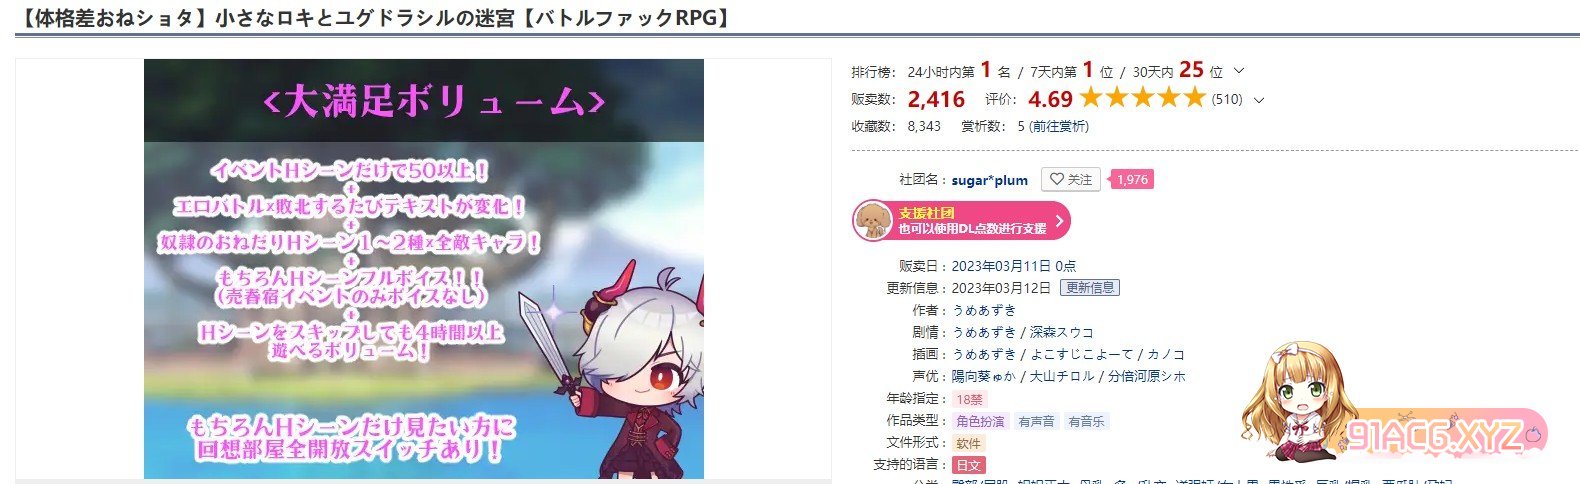
Task: Click the 日文 supported language tag
Action: click(x=968, y=465)
